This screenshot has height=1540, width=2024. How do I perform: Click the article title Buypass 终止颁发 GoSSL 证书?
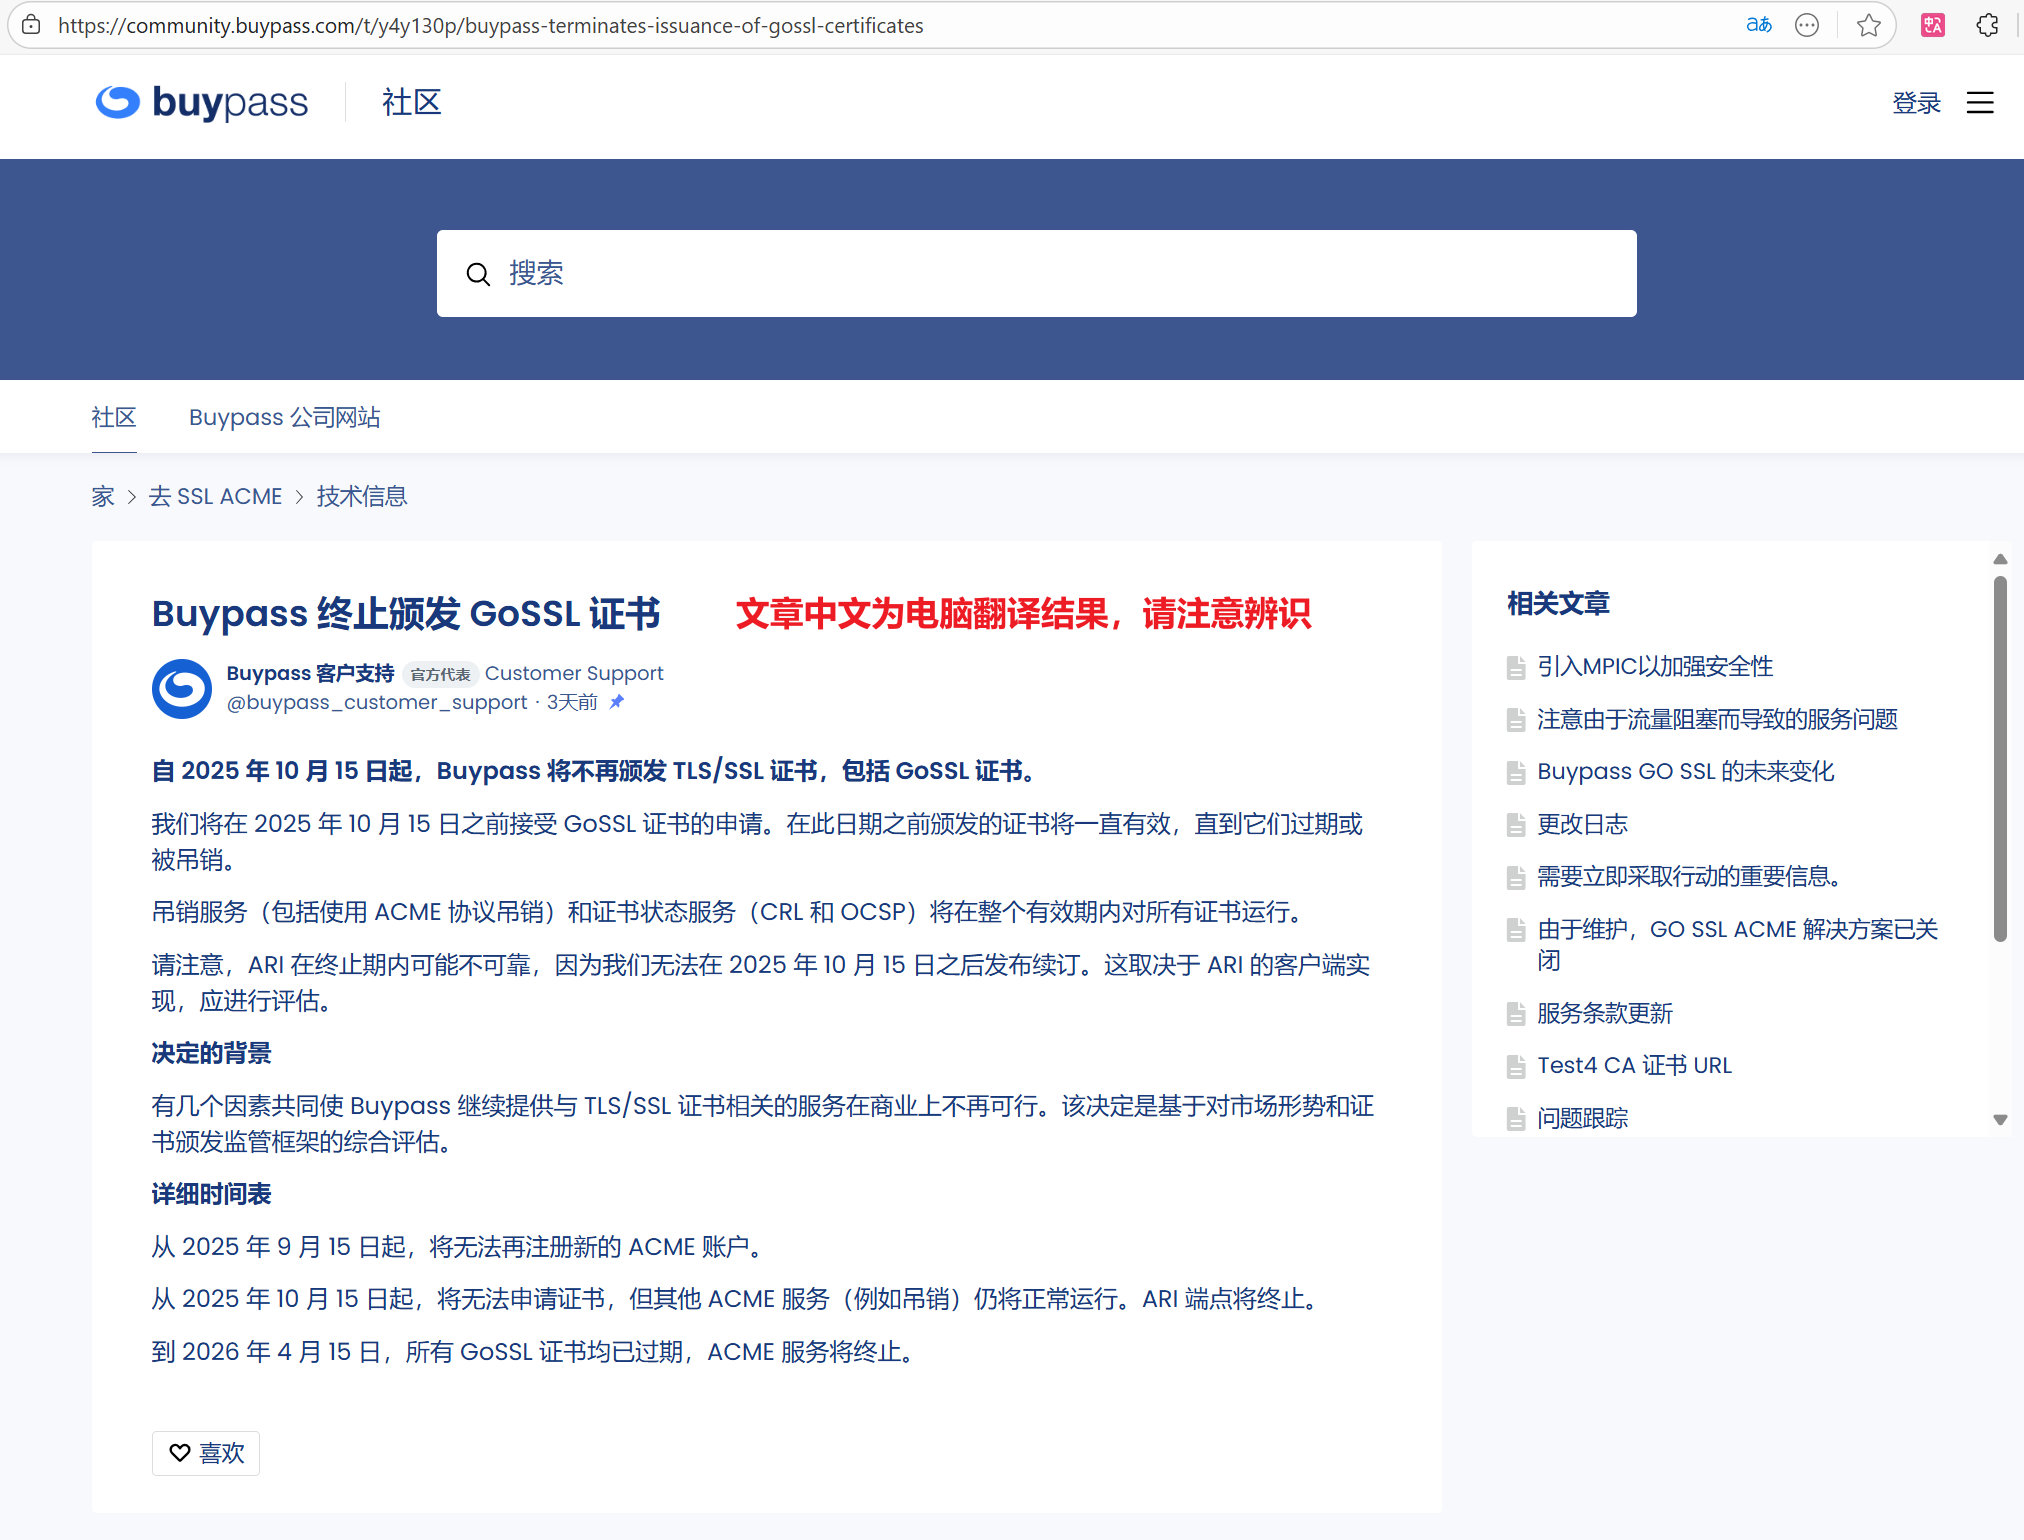click(406, 614)
